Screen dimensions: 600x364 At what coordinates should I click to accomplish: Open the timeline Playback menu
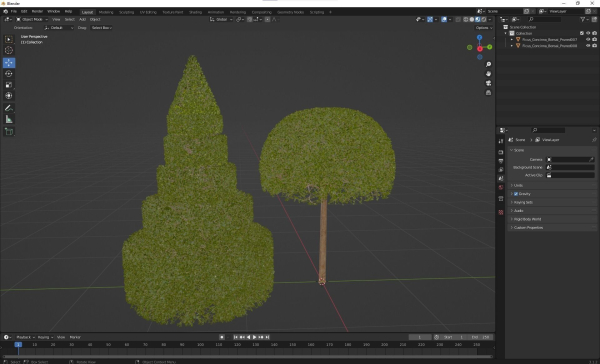(25, 337)
